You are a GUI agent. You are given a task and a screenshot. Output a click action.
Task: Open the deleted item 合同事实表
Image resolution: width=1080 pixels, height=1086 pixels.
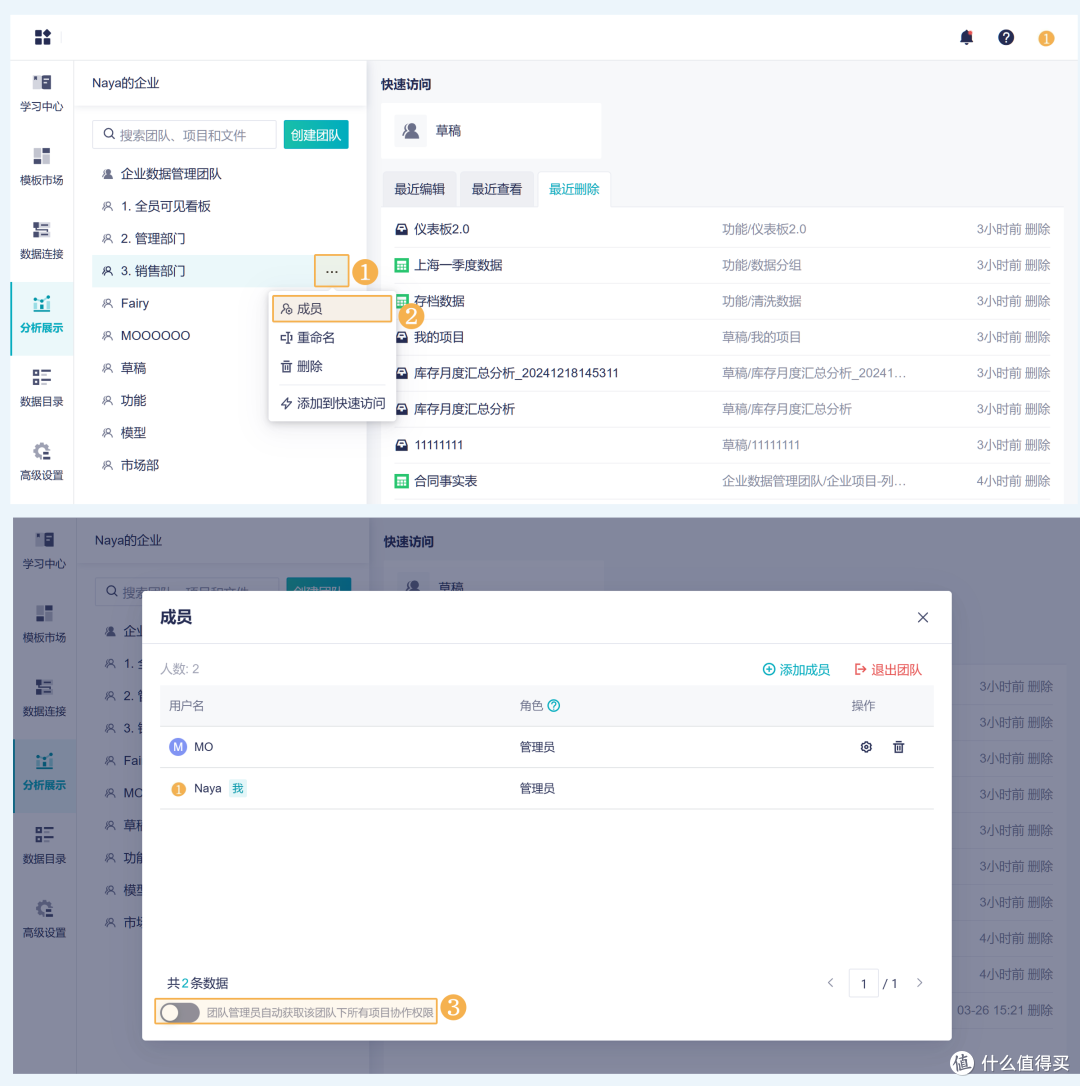pyautogui.click(x=445, y=481)
